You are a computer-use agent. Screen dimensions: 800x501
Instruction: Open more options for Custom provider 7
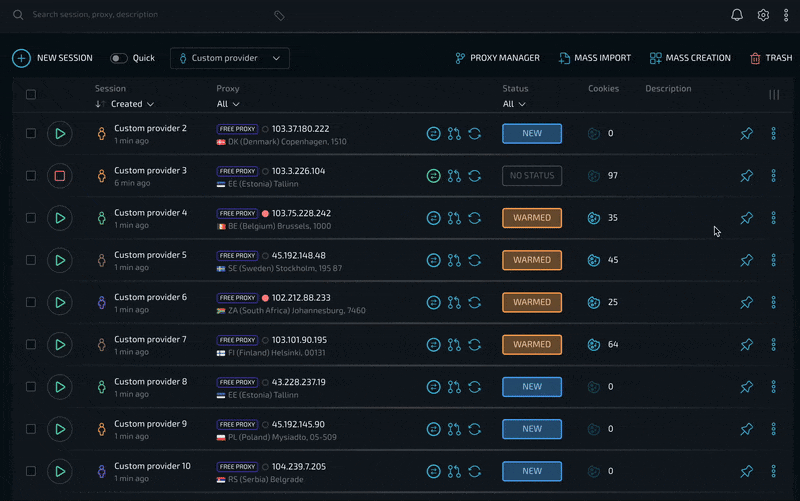(x=773, y=345)
